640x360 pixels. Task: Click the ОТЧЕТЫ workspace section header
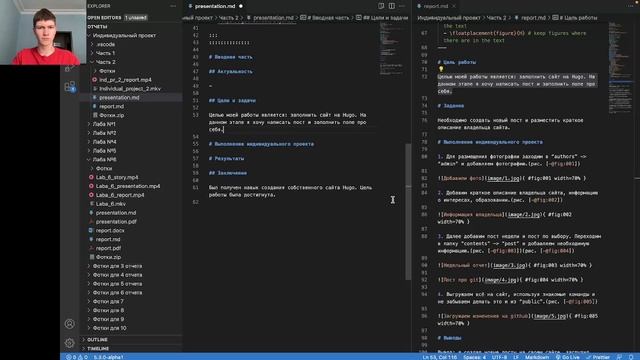[x=97, y=27]
